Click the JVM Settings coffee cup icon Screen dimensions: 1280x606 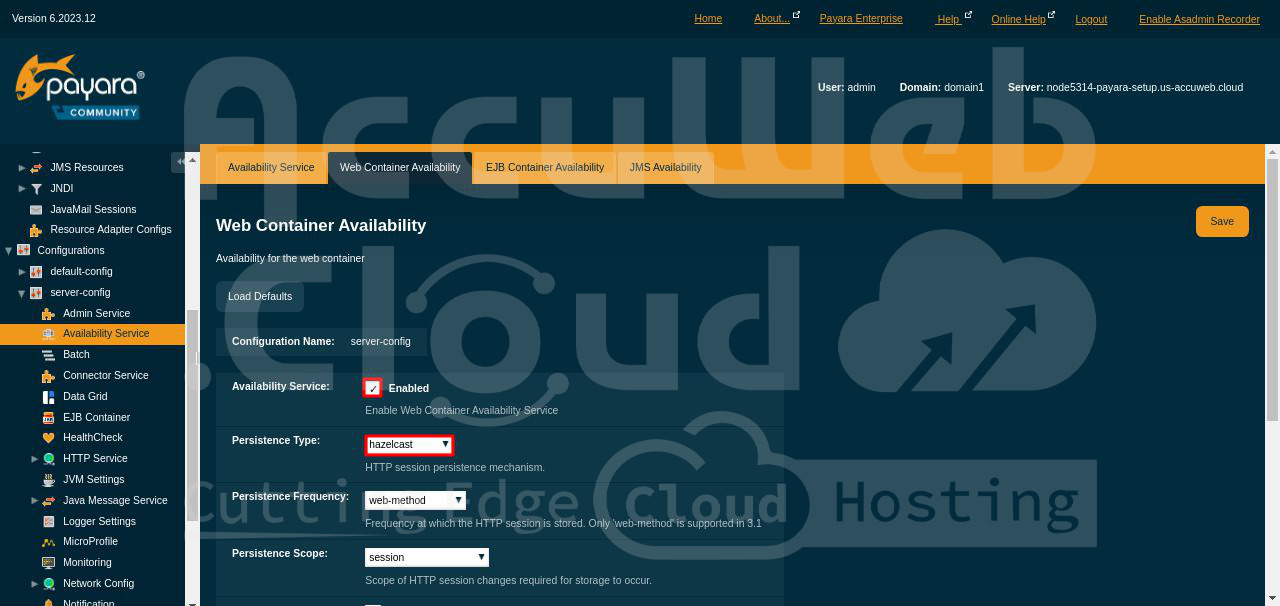48,480
